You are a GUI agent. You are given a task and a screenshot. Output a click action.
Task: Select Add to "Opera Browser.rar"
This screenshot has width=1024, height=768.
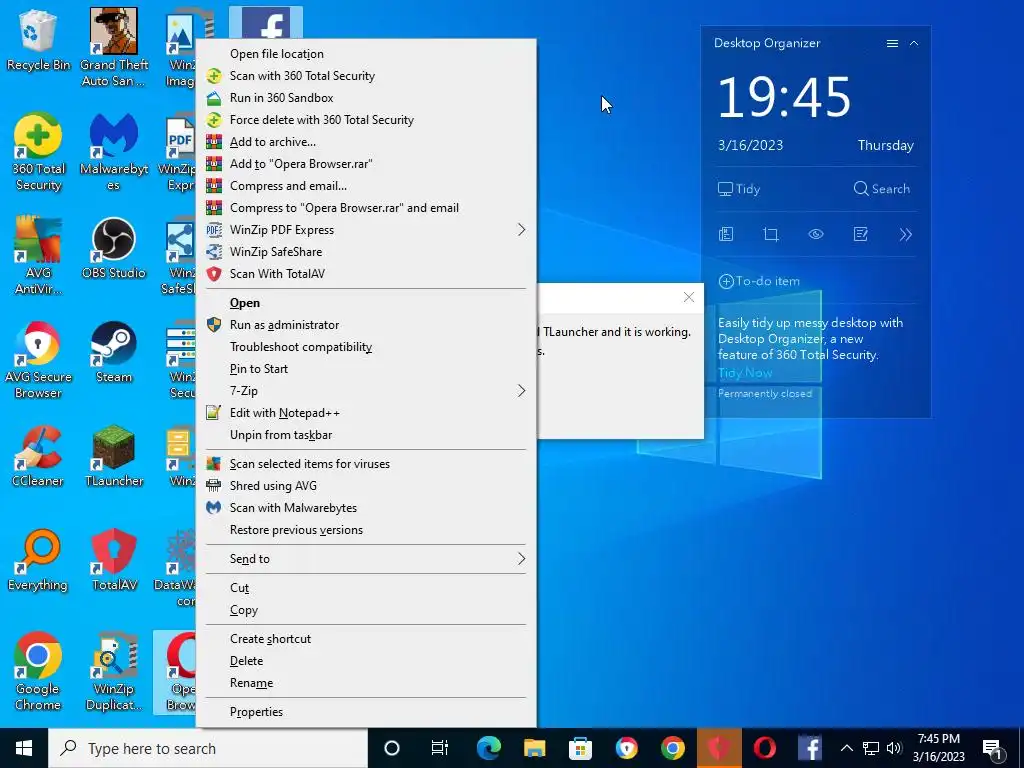(x=366, y=164)
